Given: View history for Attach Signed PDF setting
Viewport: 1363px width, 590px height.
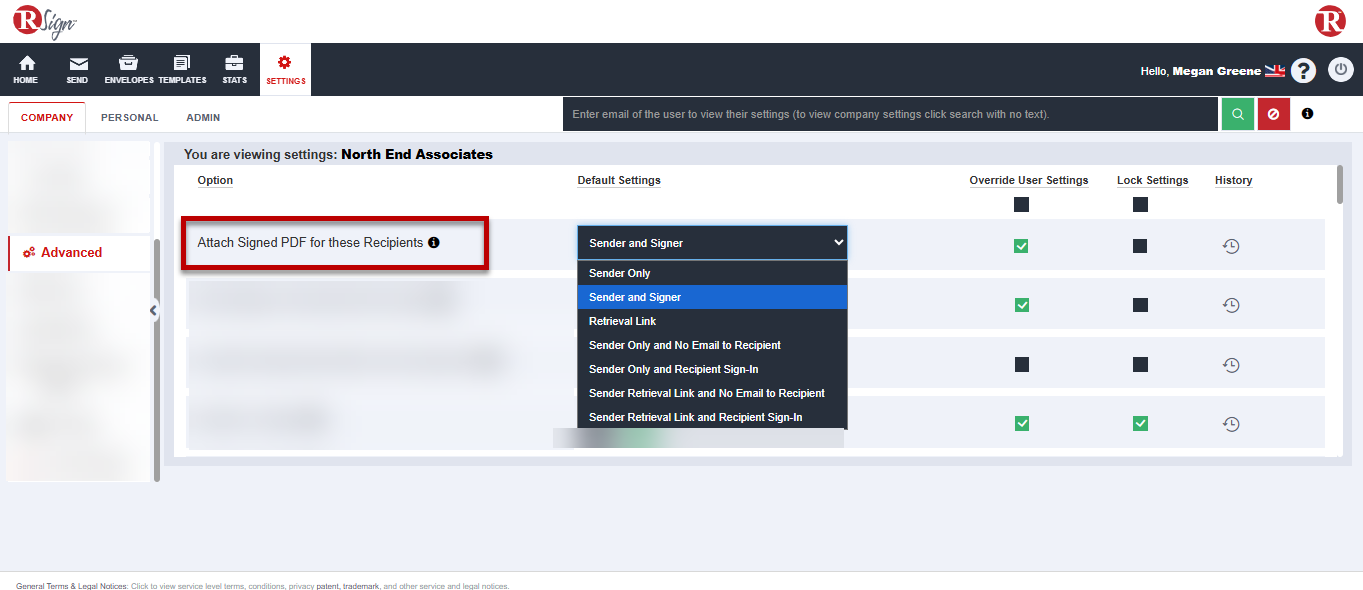Looking at the screenshot, I should 1231,246.
